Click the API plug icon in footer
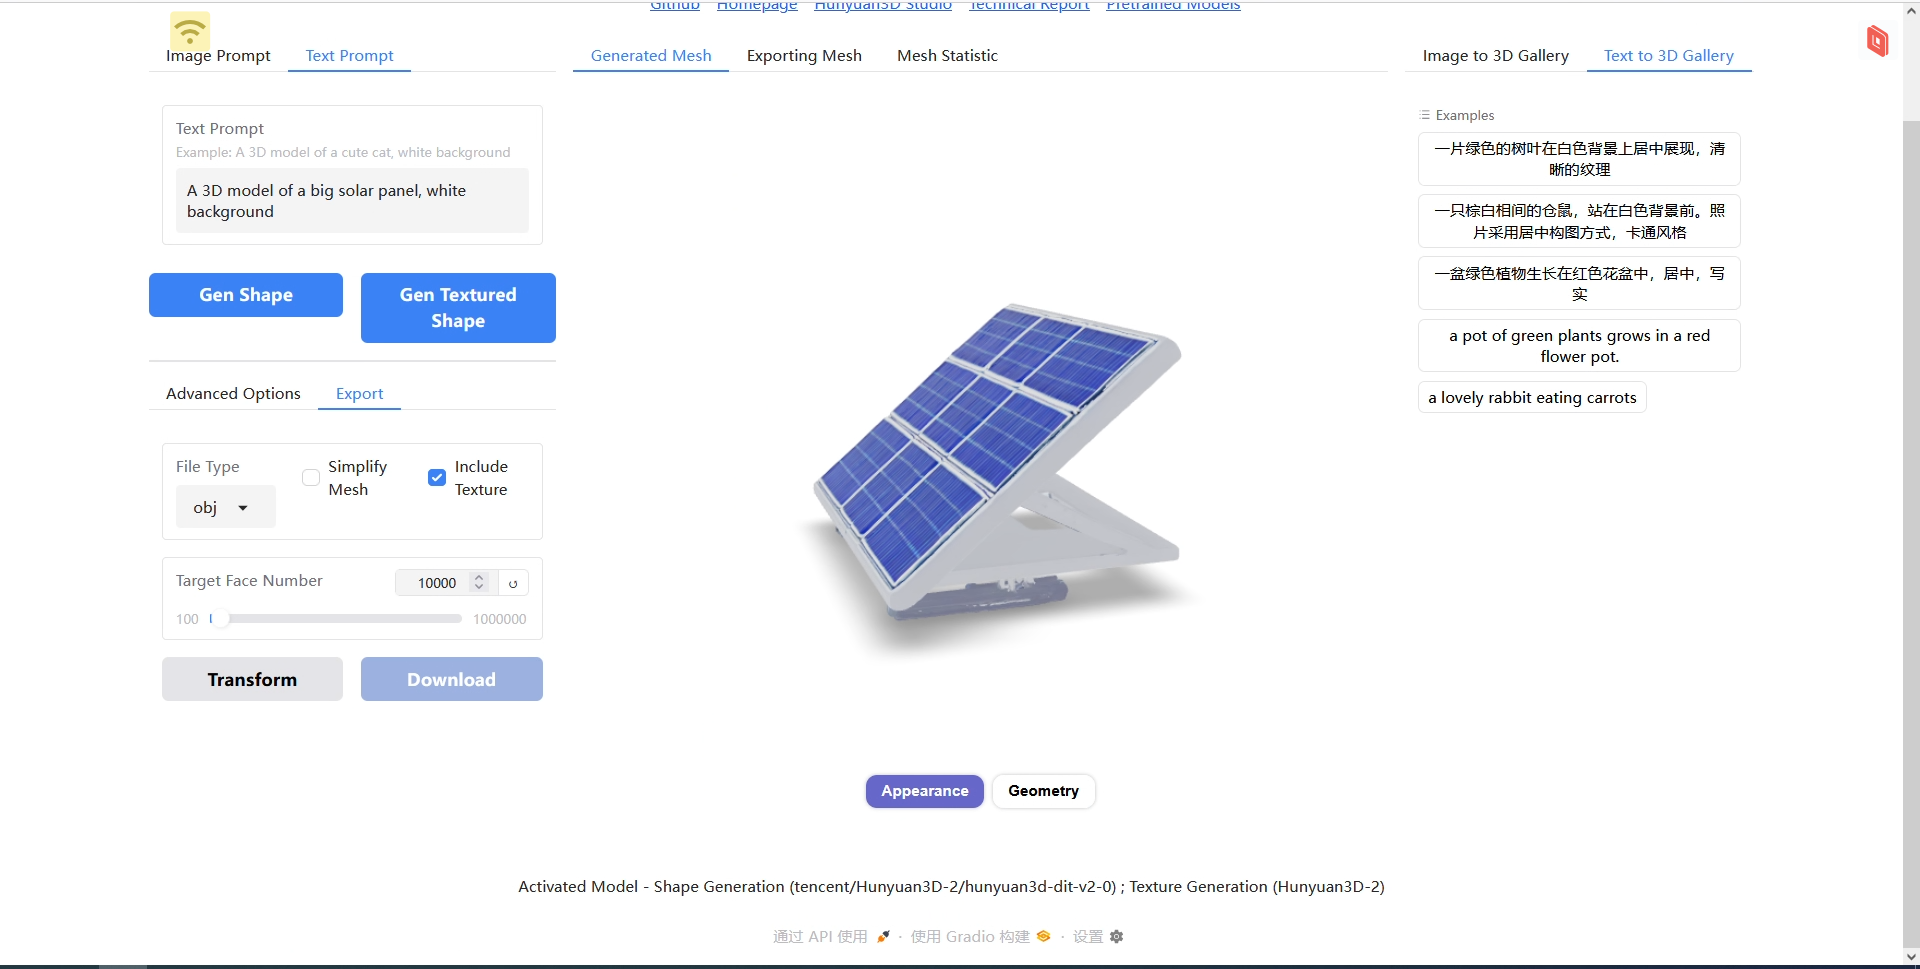Image resolution: width=1920 pixels, height=969 pixels. click(x=883, y=937)
